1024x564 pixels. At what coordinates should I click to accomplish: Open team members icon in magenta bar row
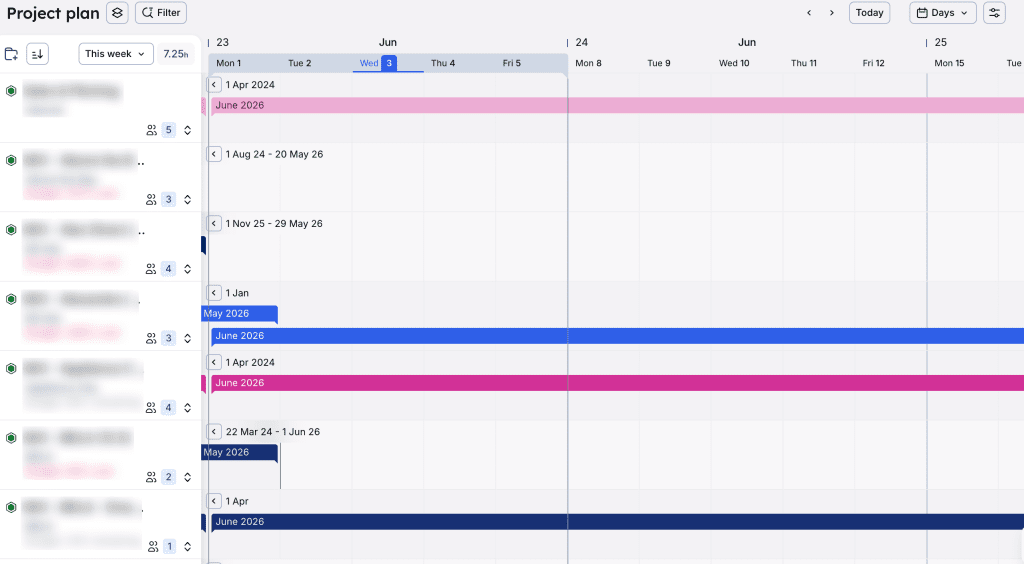click(152, 408)
